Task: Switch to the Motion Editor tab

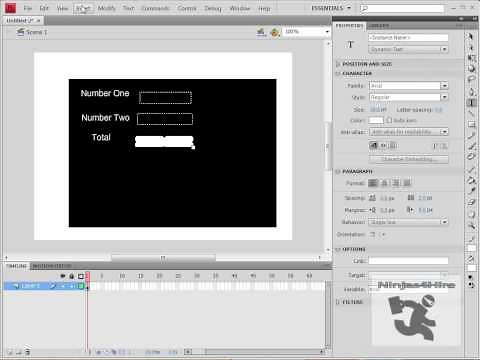Action: (x=52, y=266)
